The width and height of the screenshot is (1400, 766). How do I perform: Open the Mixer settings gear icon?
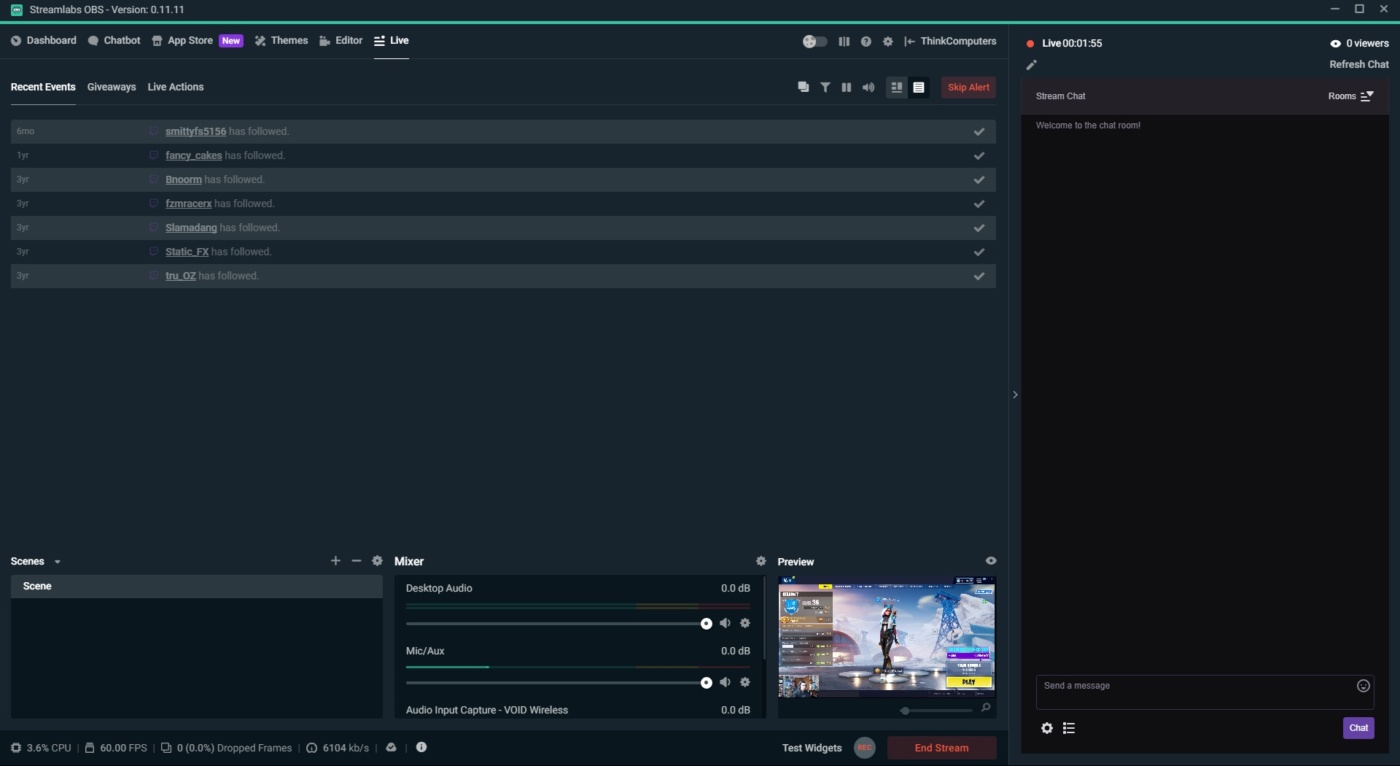[x=761, y=561]
